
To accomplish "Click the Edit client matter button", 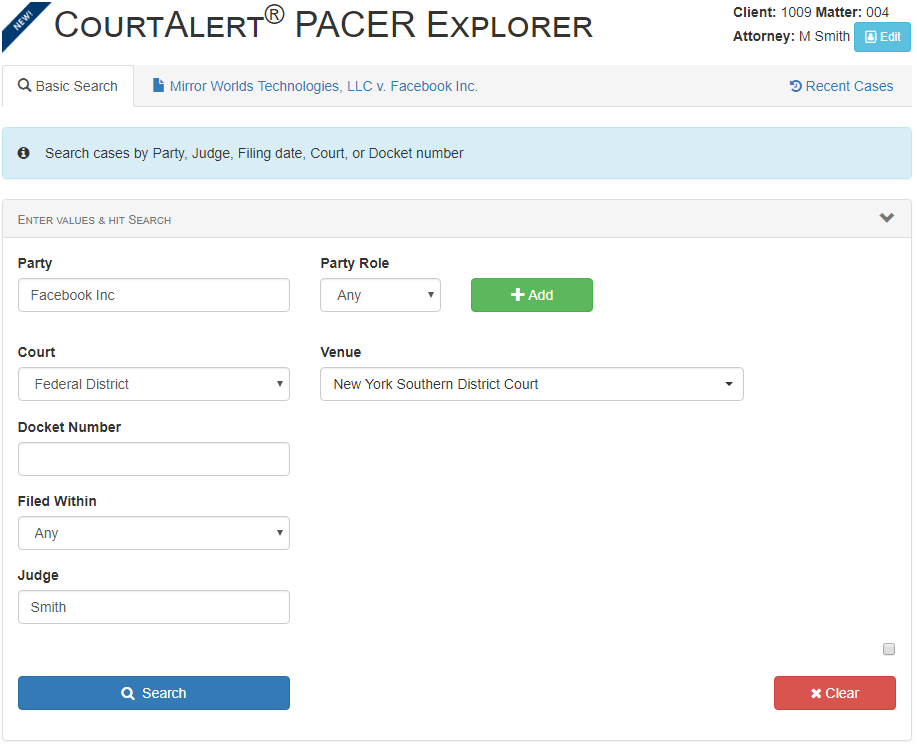I will [x=881, y=37].
